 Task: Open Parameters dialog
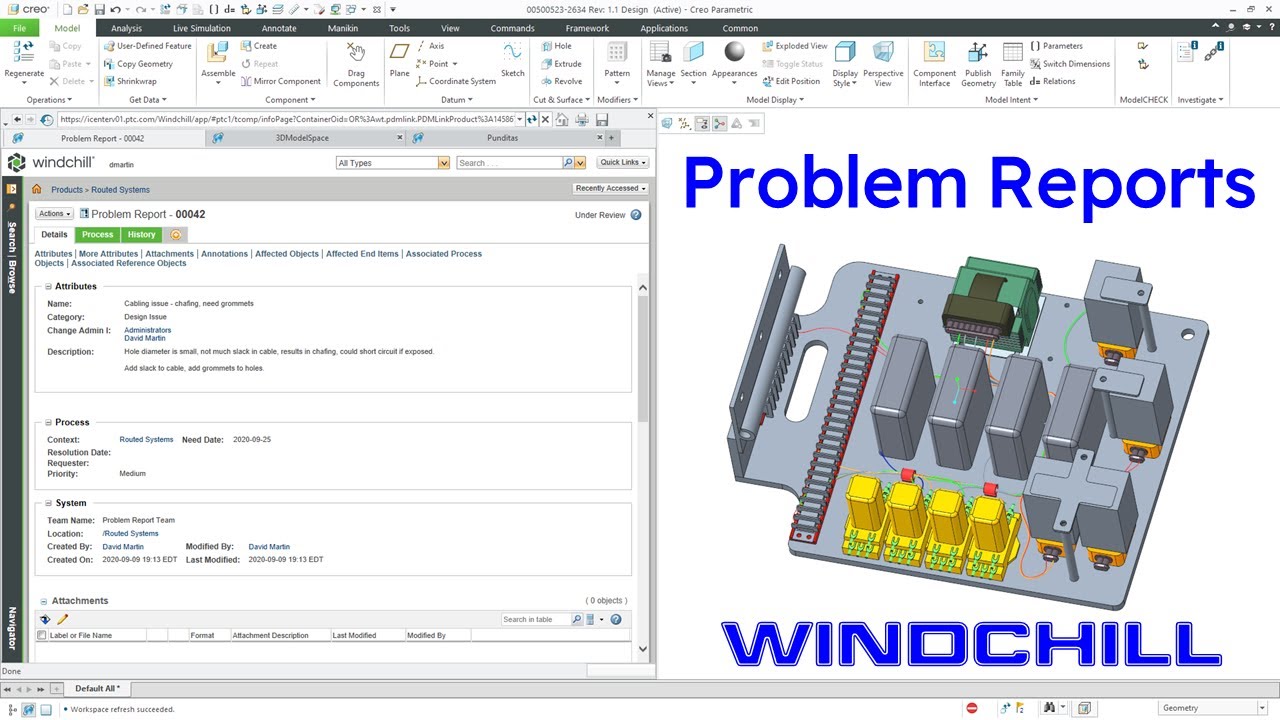point(1055,46)
